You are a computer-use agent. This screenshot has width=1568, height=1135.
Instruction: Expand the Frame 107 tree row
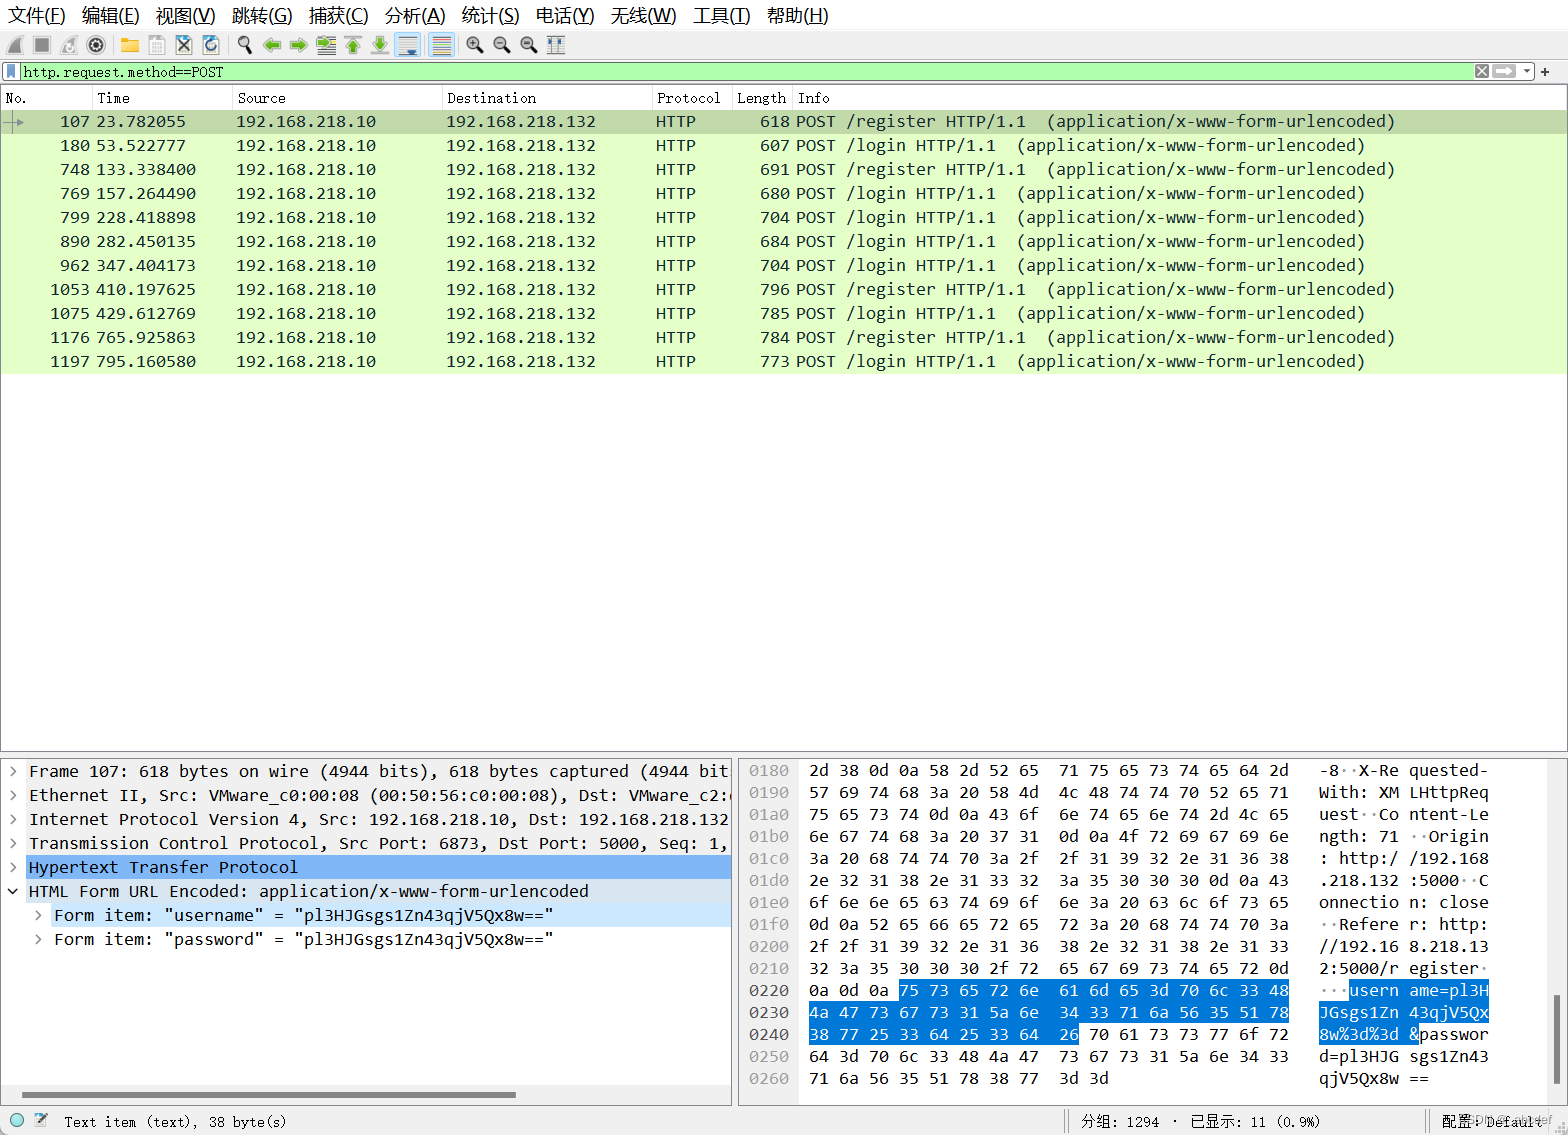[x=13, y=771]
